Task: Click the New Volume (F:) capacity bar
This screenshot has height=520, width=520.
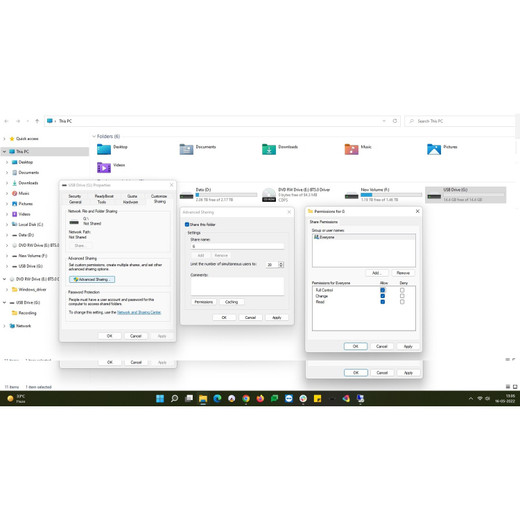Action: [x=391, y=195]
